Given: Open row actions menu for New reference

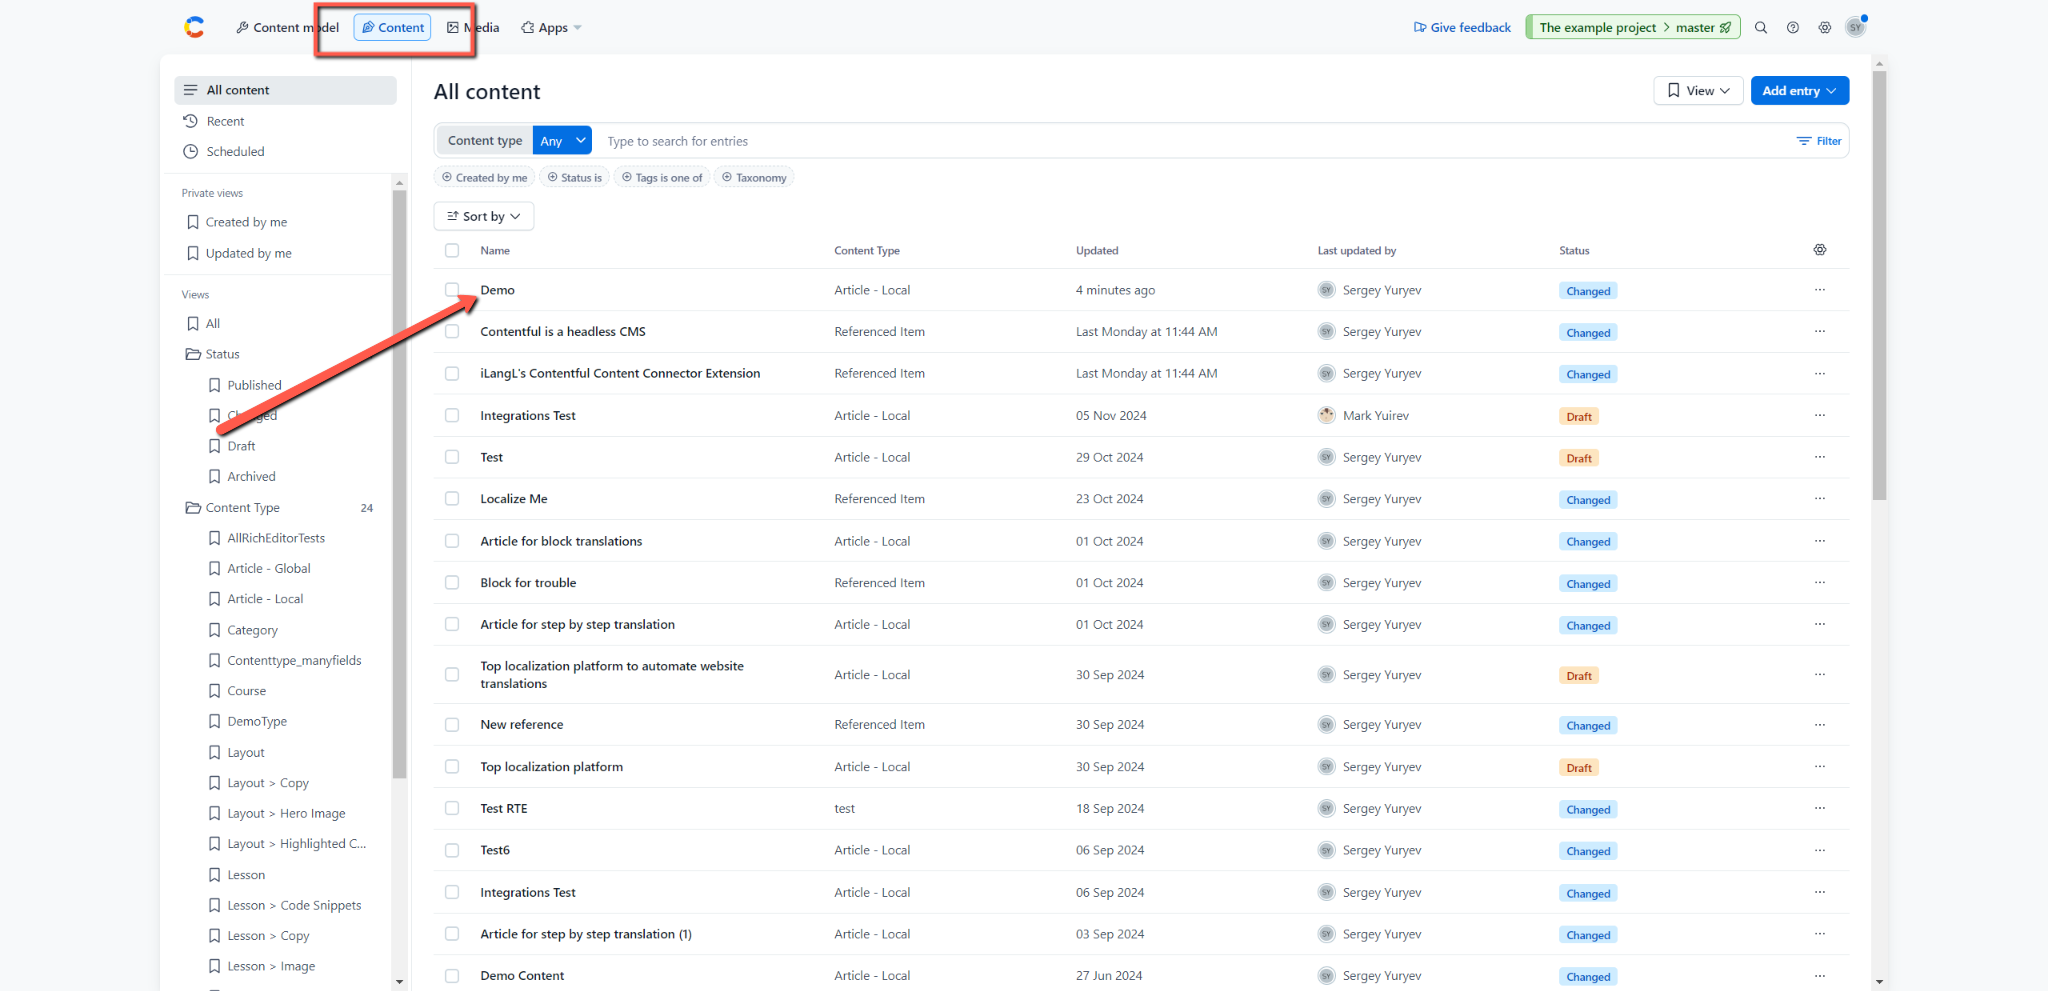Looking at the screenshot, I should (x=1820, y=725).
